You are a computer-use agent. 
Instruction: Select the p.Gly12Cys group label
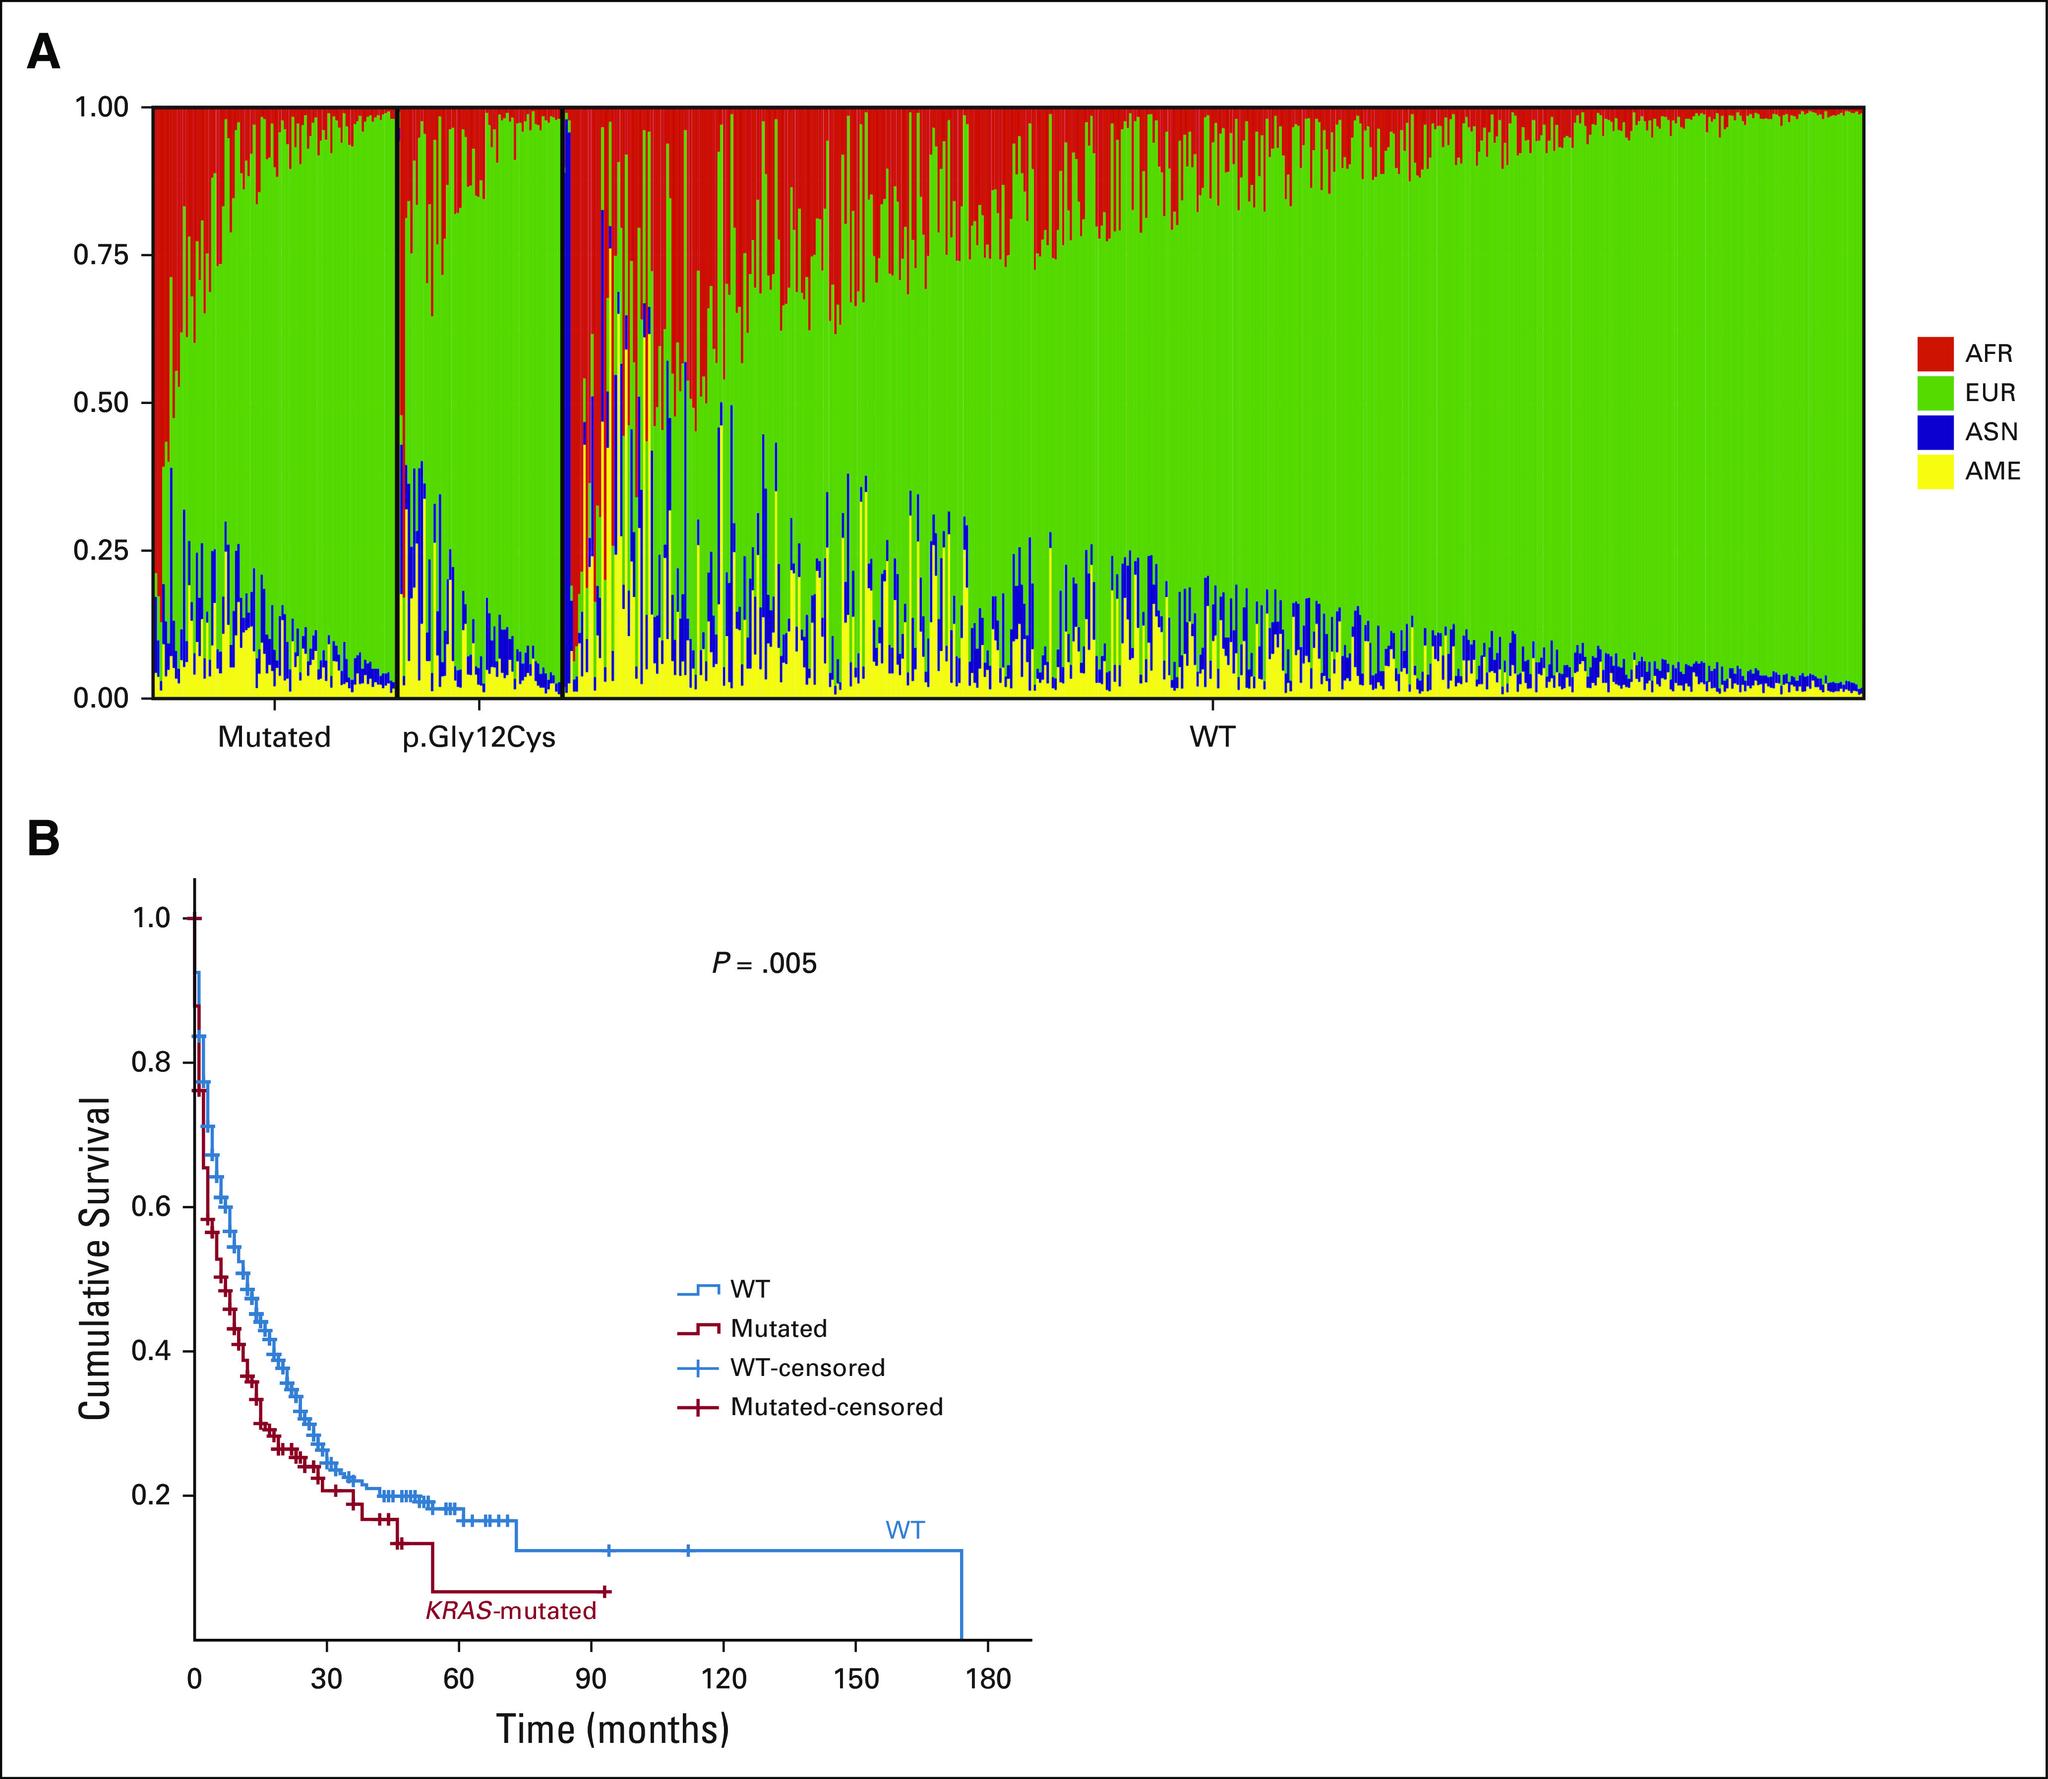[x=479, y=738]
